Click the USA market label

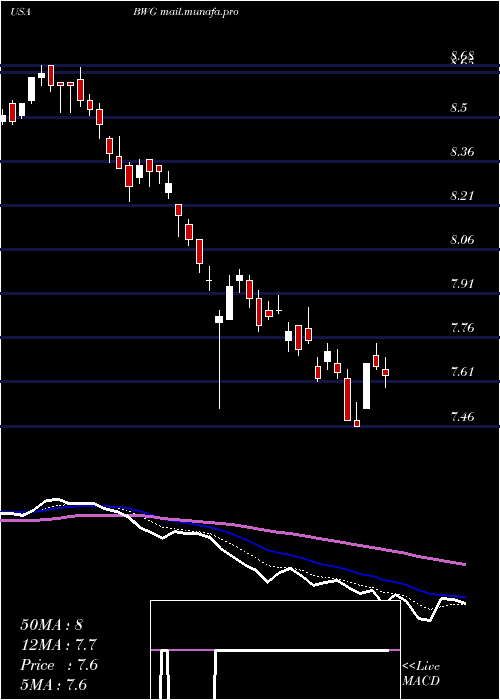(x=20, y=12)
